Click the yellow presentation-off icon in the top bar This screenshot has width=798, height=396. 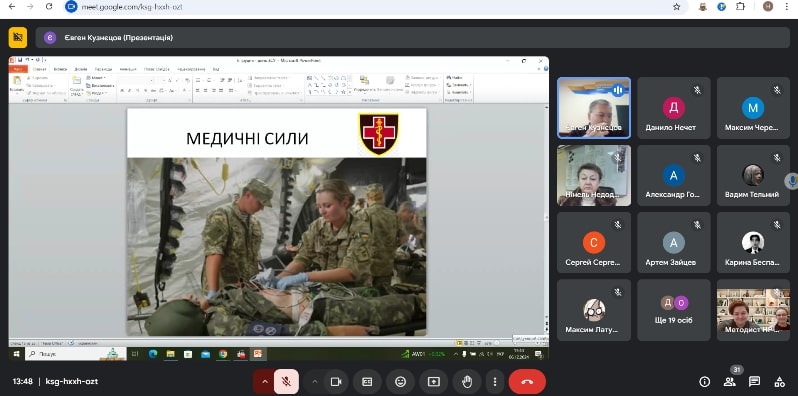click(x=18, y=37)
